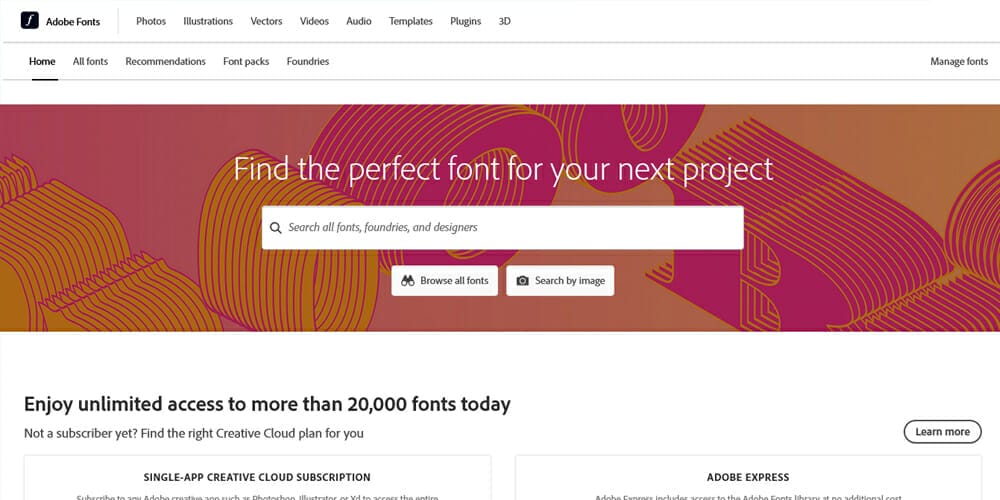Select the Home tab

coord(42,61)
